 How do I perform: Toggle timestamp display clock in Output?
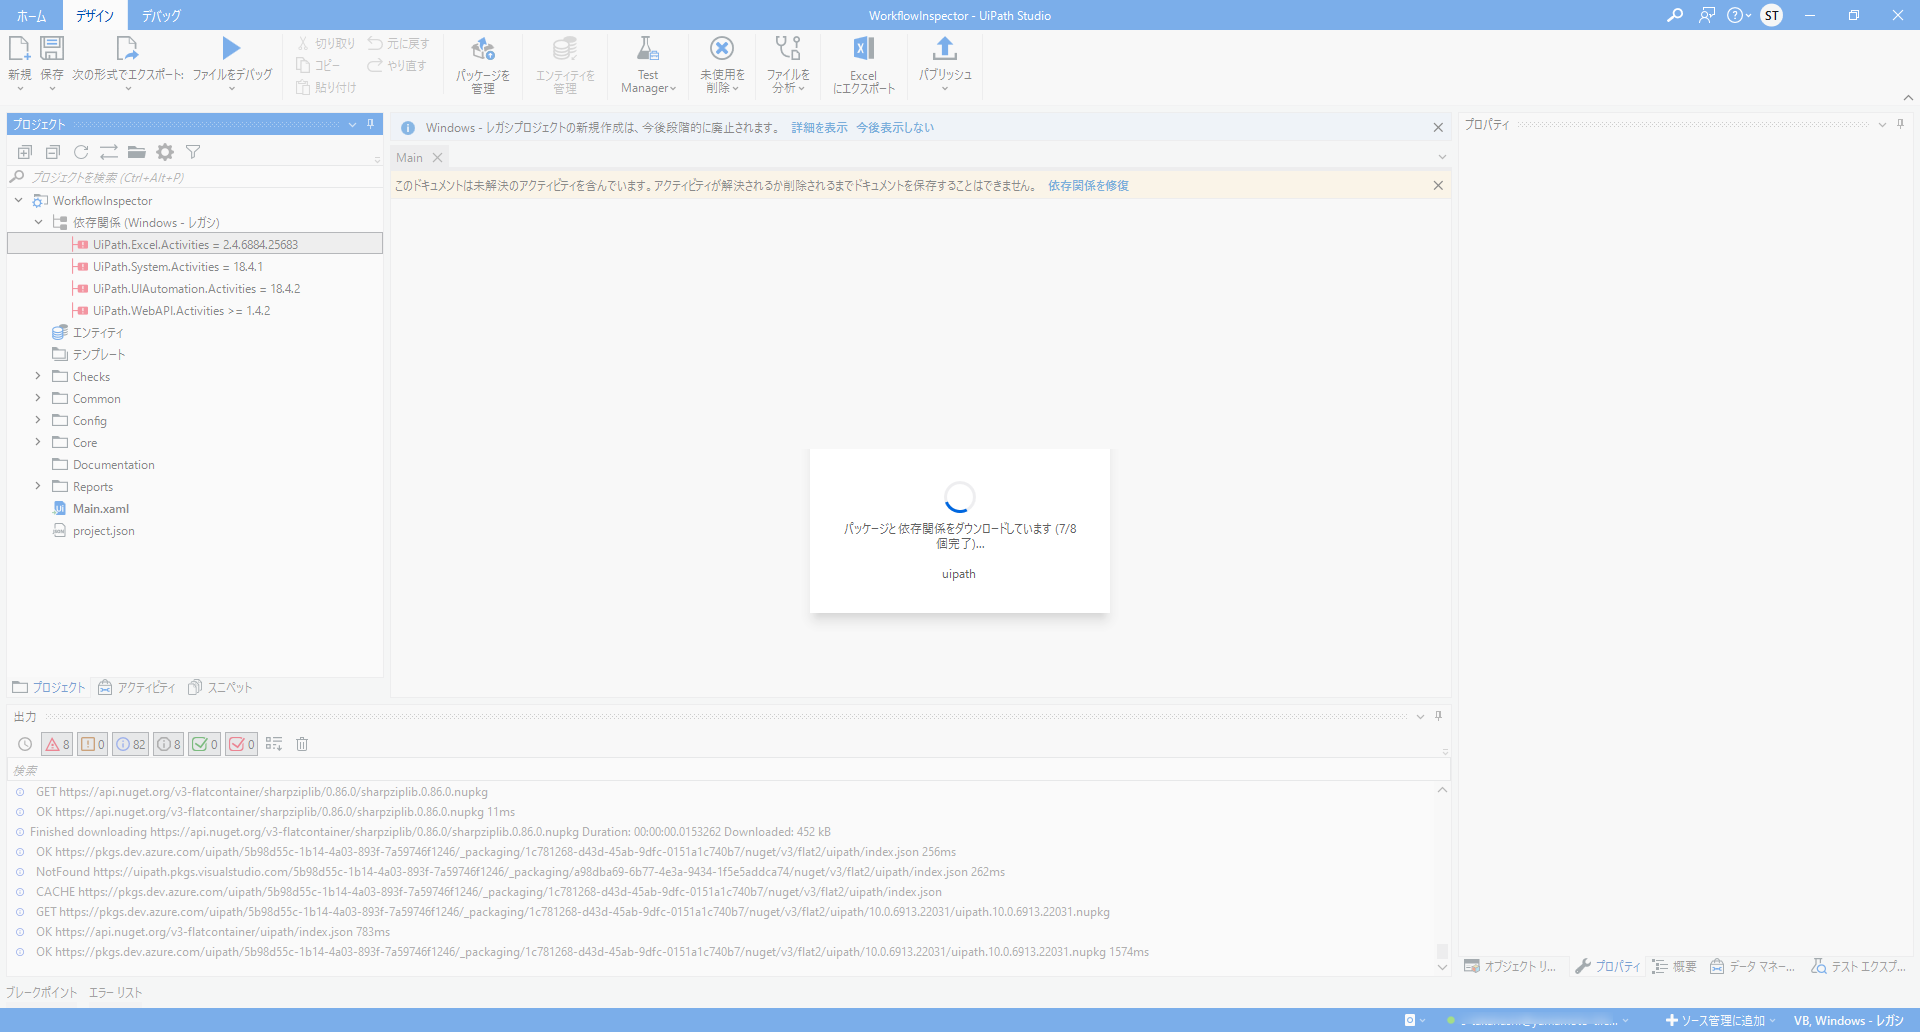tap(25, 744)
